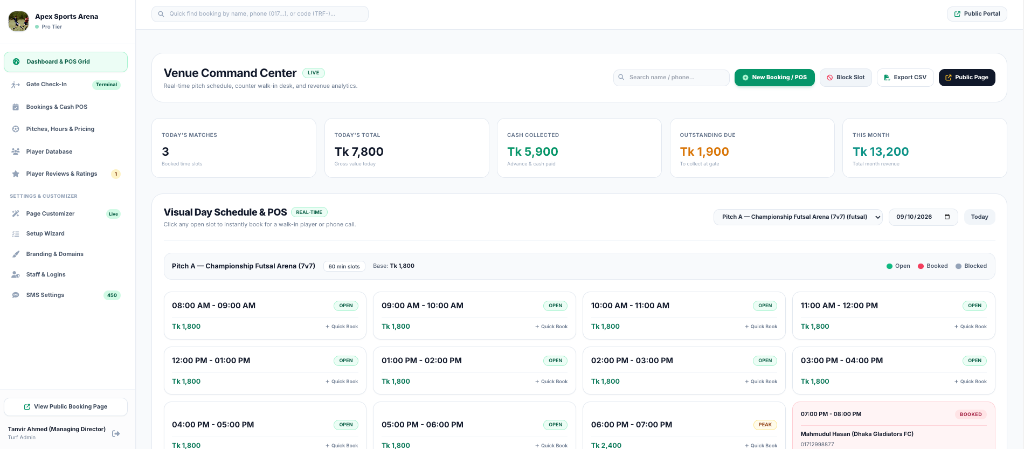Click the Staff & Logins user icon
Screen dimensions: 1024x449
click(x=16, y=274)
